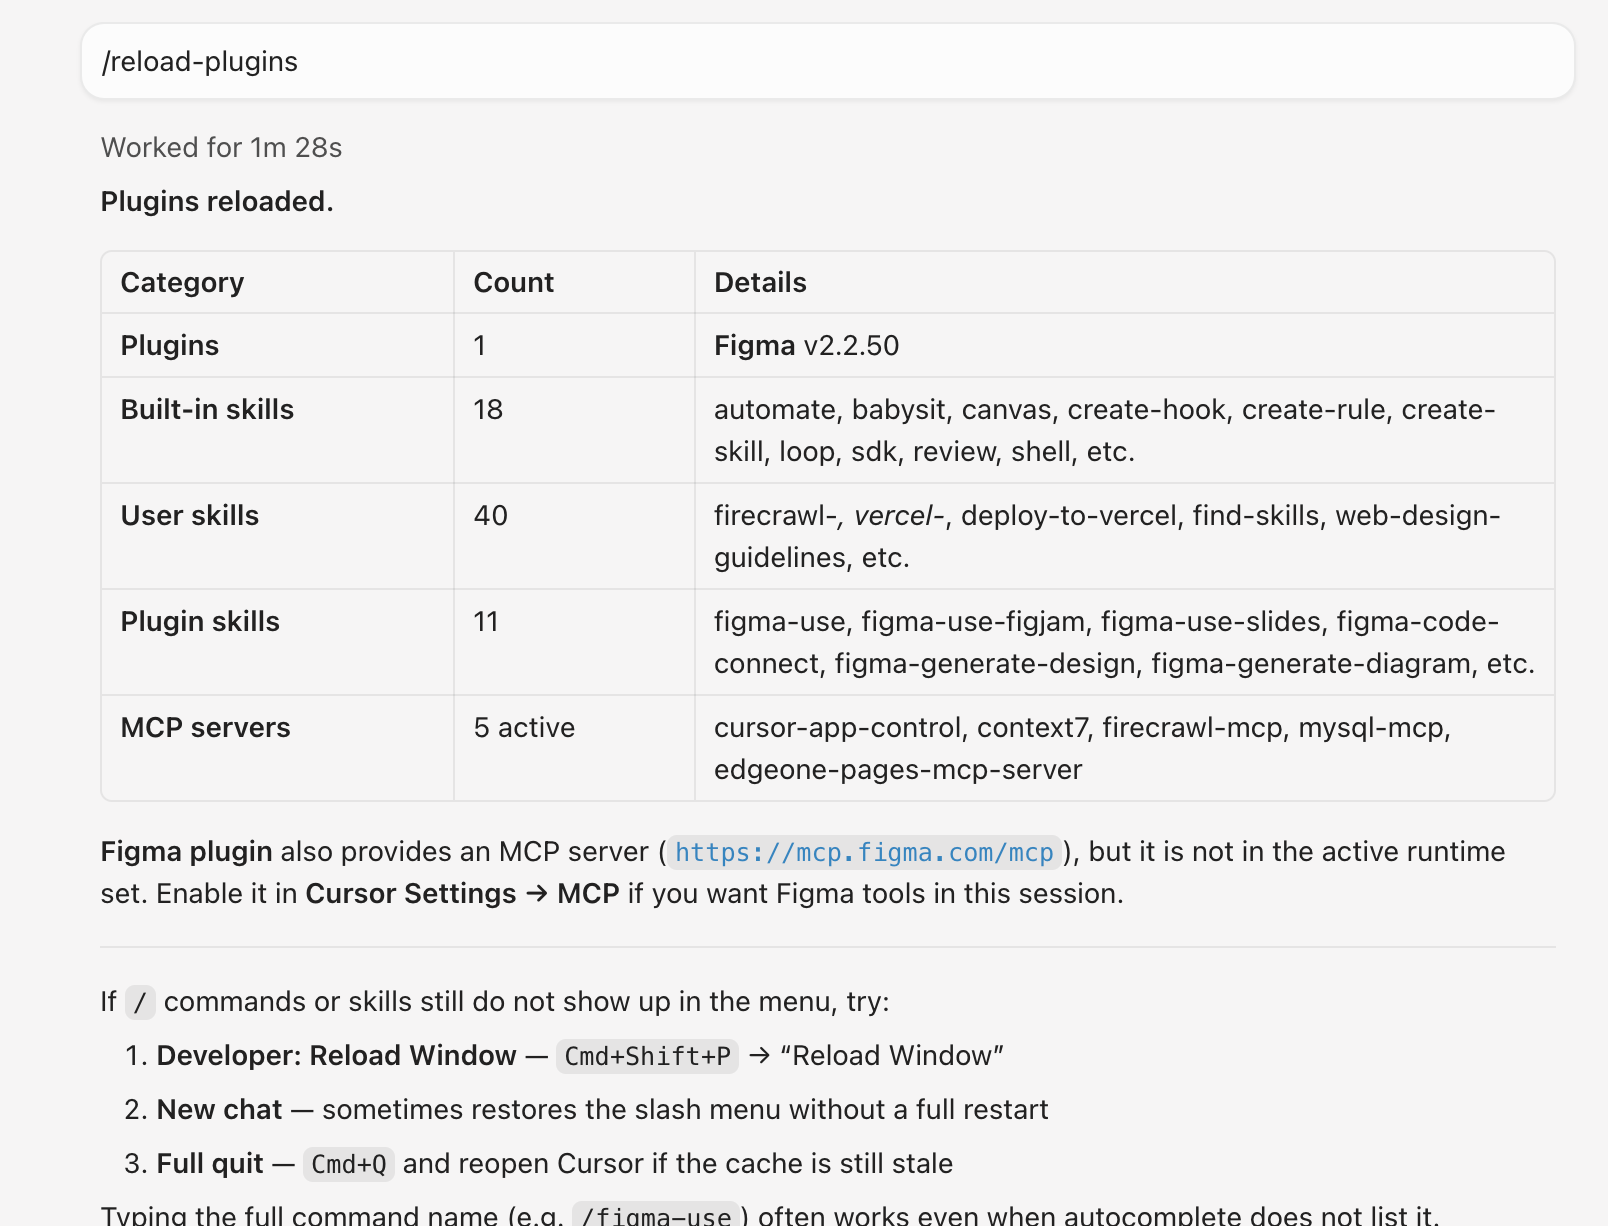Click the "Developer: Reload Window" bold text
The width and height of the screenshot is (1608, 1226).
336,1055
